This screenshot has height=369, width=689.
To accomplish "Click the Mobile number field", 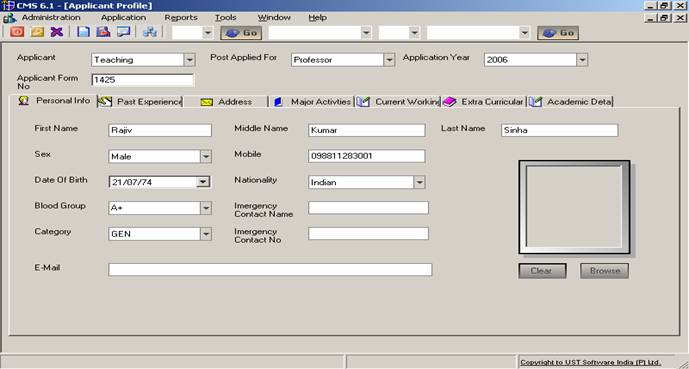I will [x=366, y=156].
